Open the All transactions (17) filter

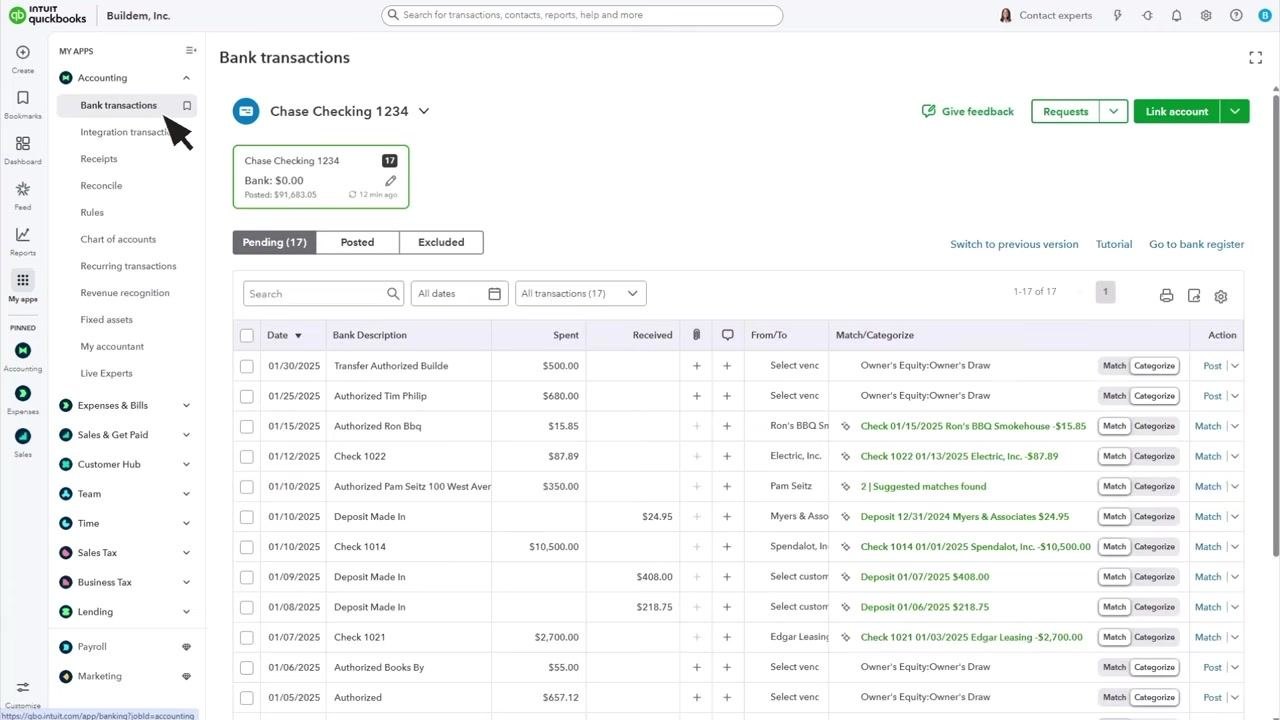(x=581, y=294)
